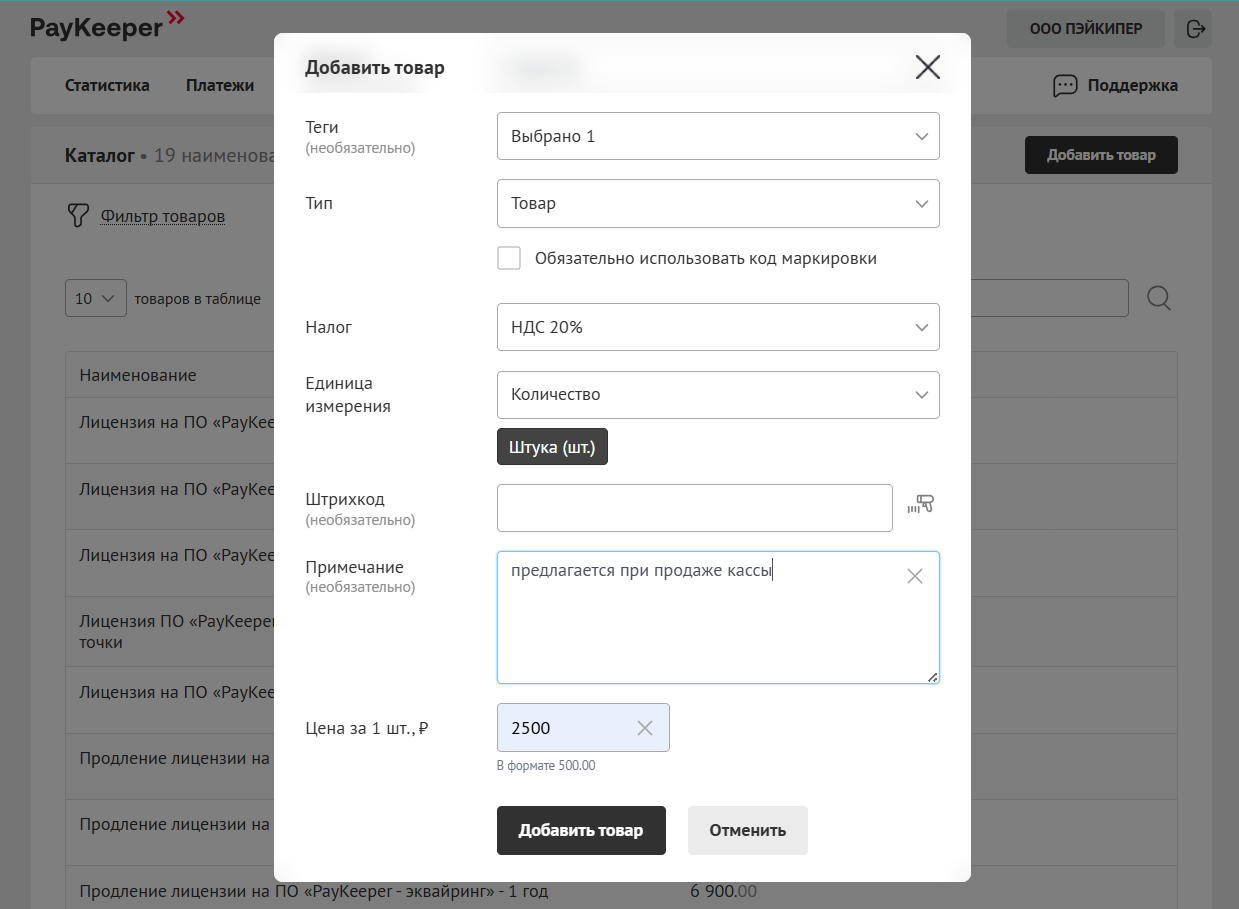Open the Платежи tab
The height and width of the screenshot is (909, 1239).
(220, 85)
